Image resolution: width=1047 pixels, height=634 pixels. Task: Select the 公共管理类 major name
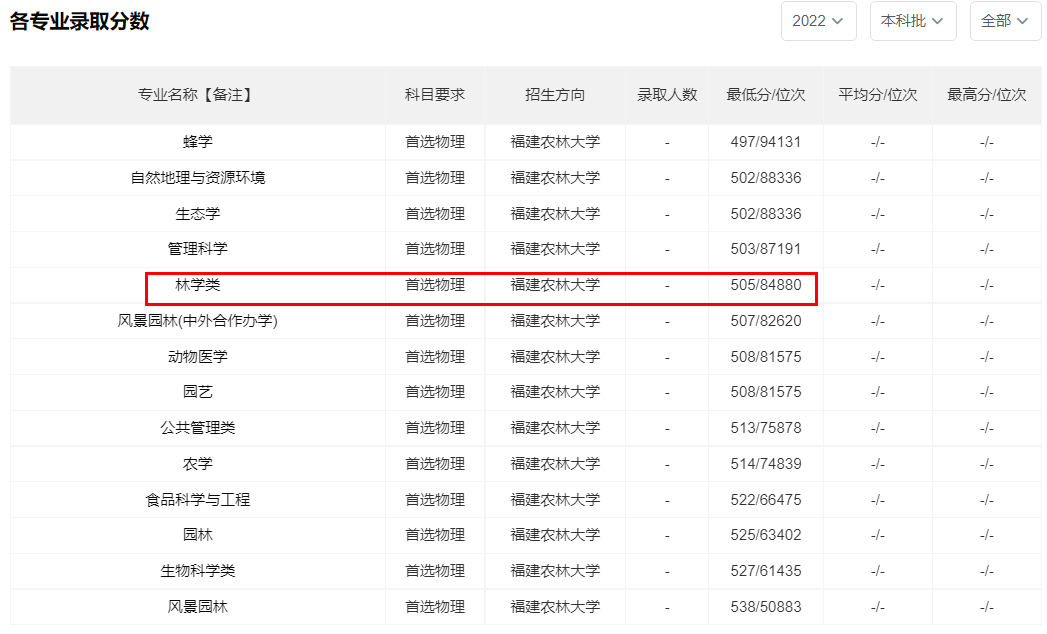coord(197,428)
